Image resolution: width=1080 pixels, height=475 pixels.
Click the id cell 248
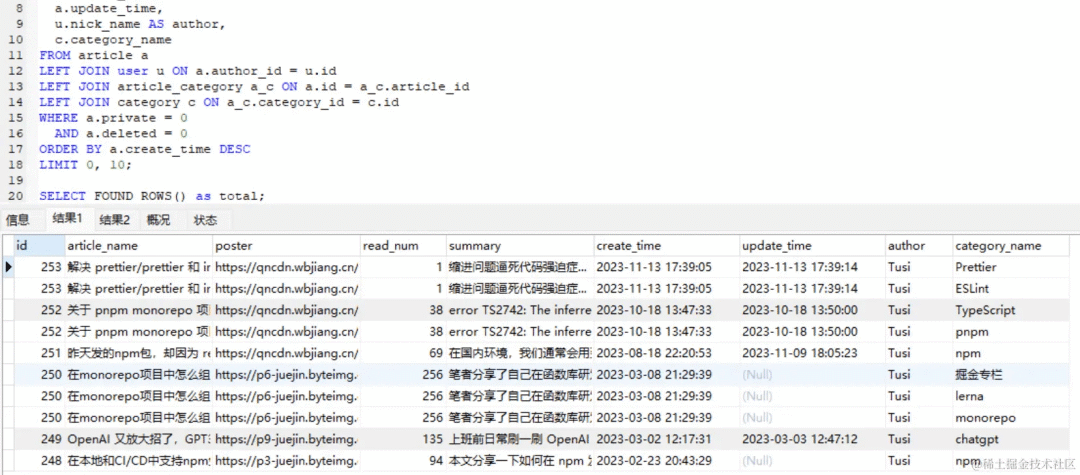tap(39, 461)
